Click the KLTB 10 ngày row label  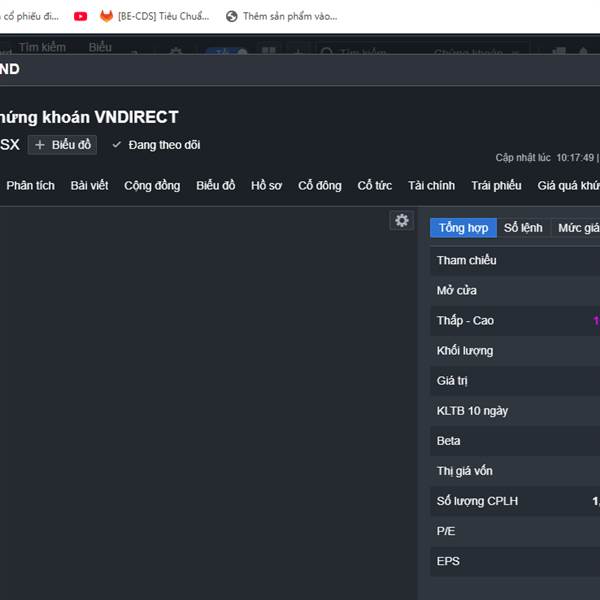click(x=472, y=411)
